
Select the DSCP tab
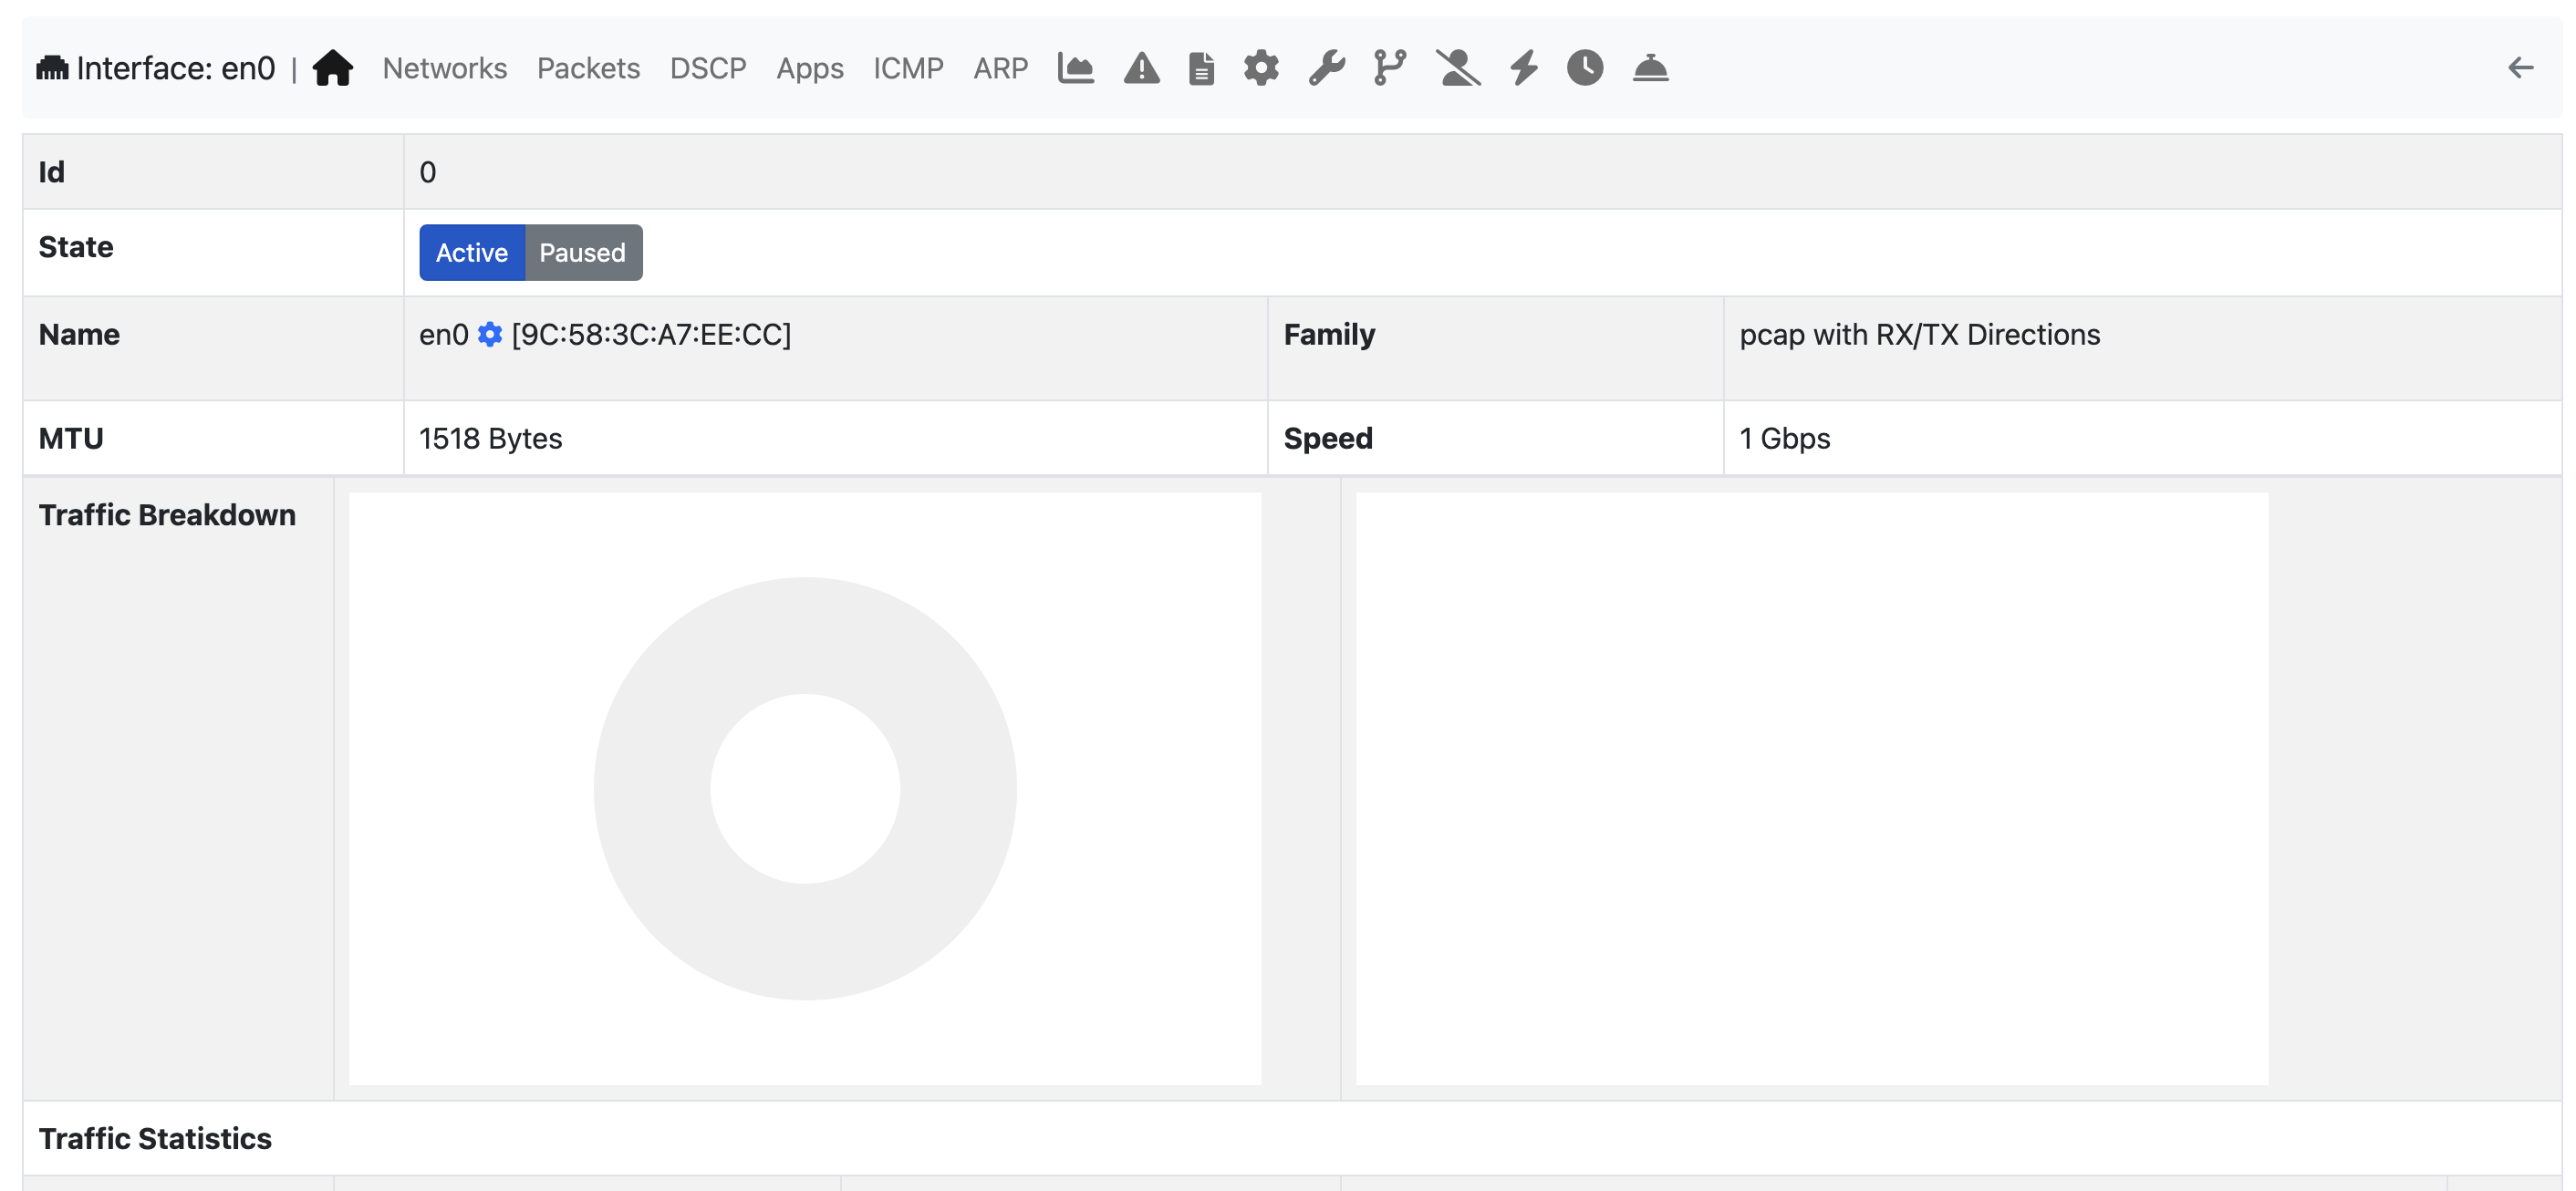click(707, 68)
